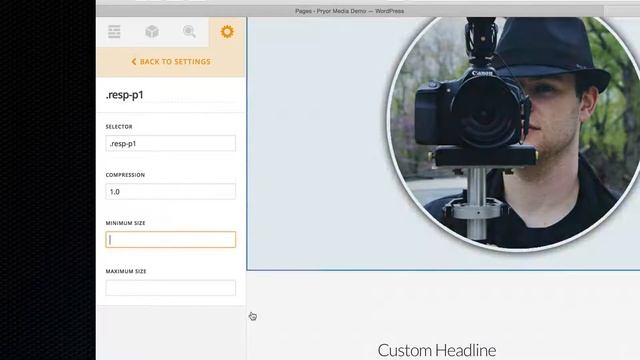Image resolution: width=640 pixels, height=360 pixels.
Task: Select the Custom Headline text
Action: (x=437, y=350)
